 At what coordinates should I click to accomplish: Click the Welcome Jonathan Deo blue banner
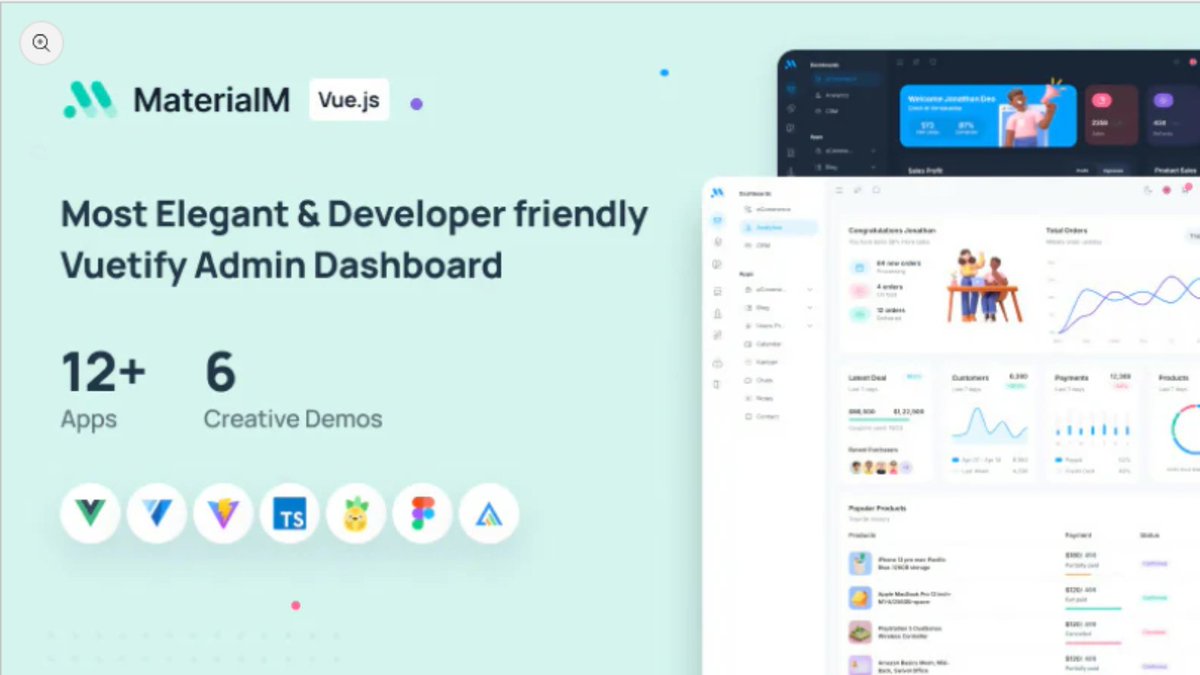coord(988,115)
